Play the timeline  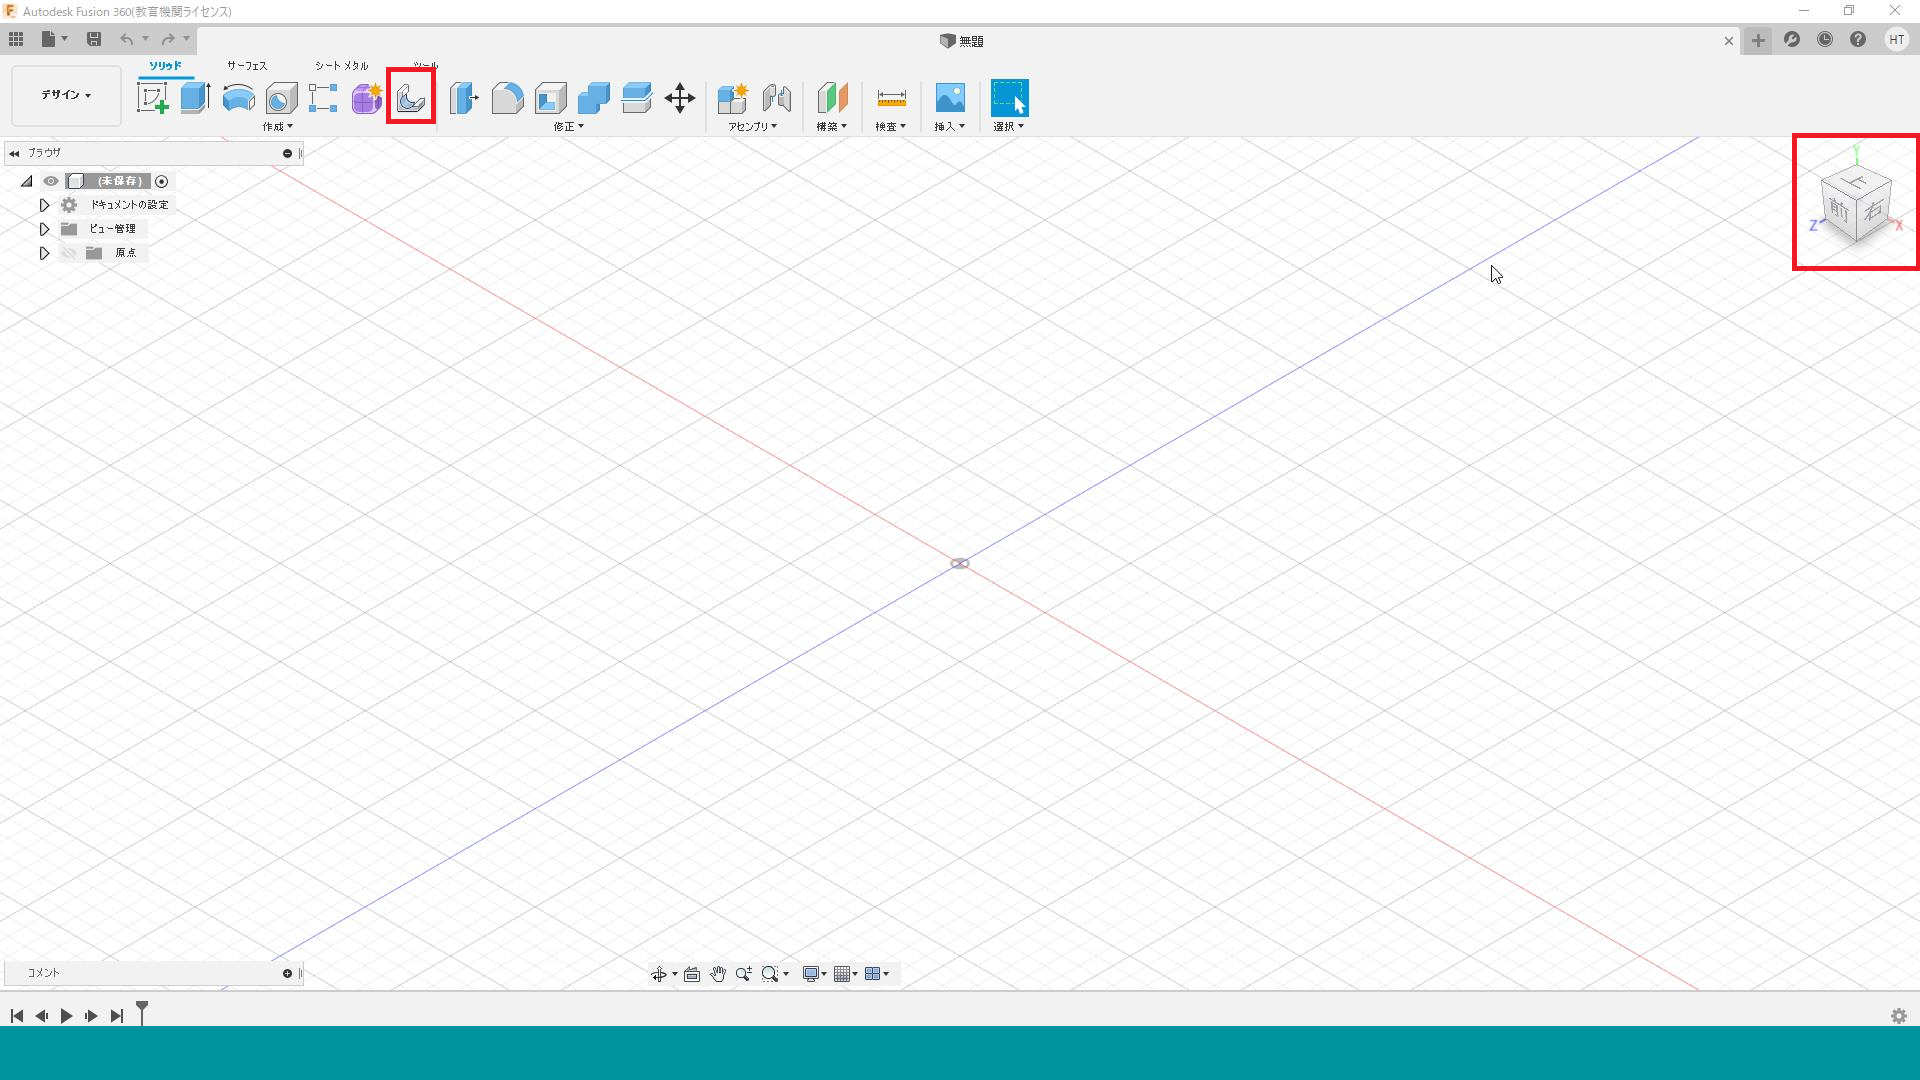[x=67, y=1016]
